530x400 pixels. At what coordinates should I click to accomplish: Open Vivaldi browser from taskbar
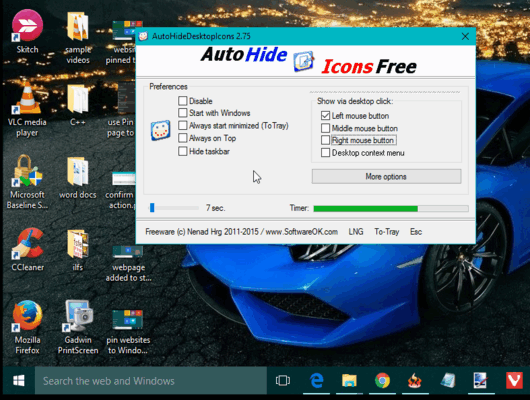[x=514, y=381]
